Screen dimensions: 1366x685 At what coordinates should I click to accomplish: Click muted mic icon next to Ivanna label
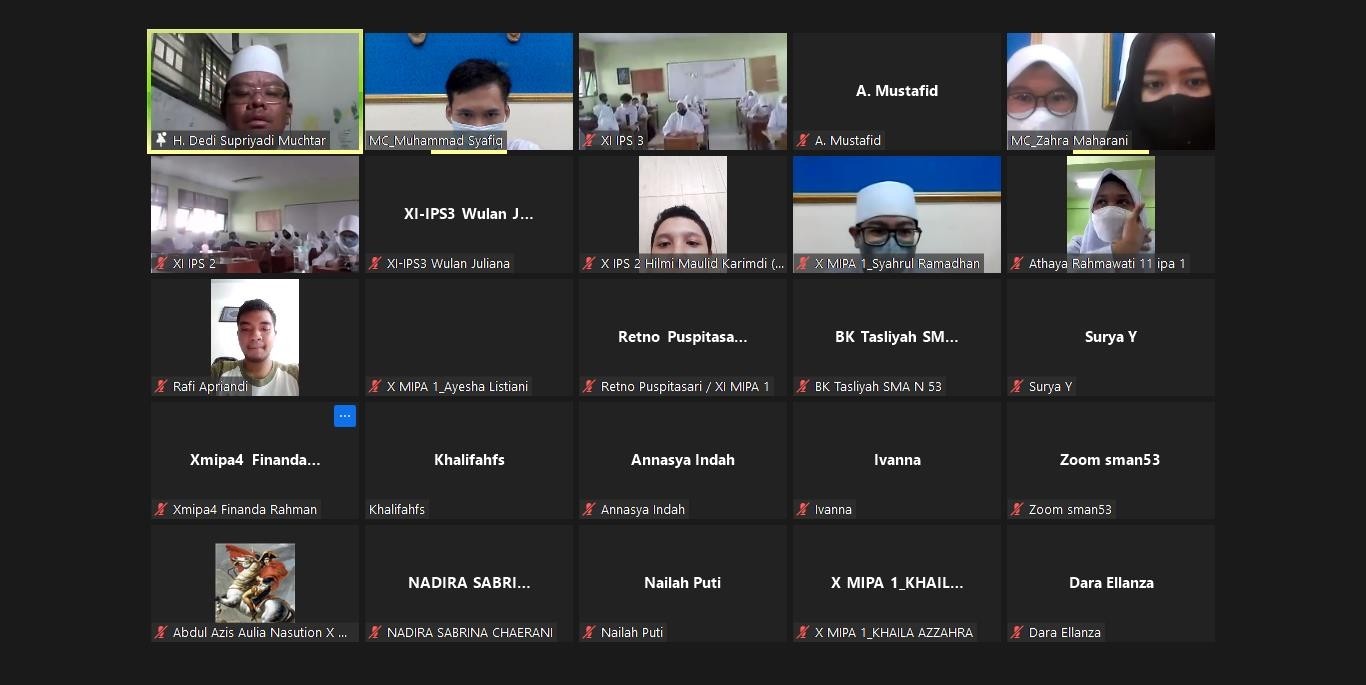[803, 510]
